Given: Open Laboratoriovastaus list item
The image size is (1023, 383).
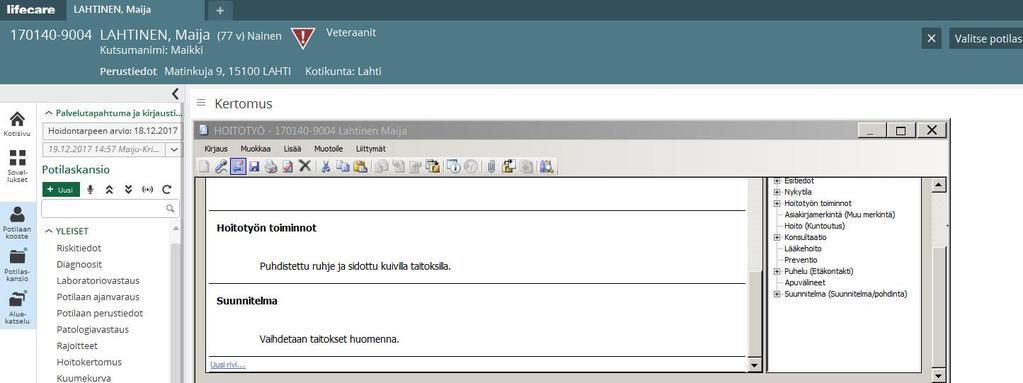Looking at the screenshot, I should point(98,281).
